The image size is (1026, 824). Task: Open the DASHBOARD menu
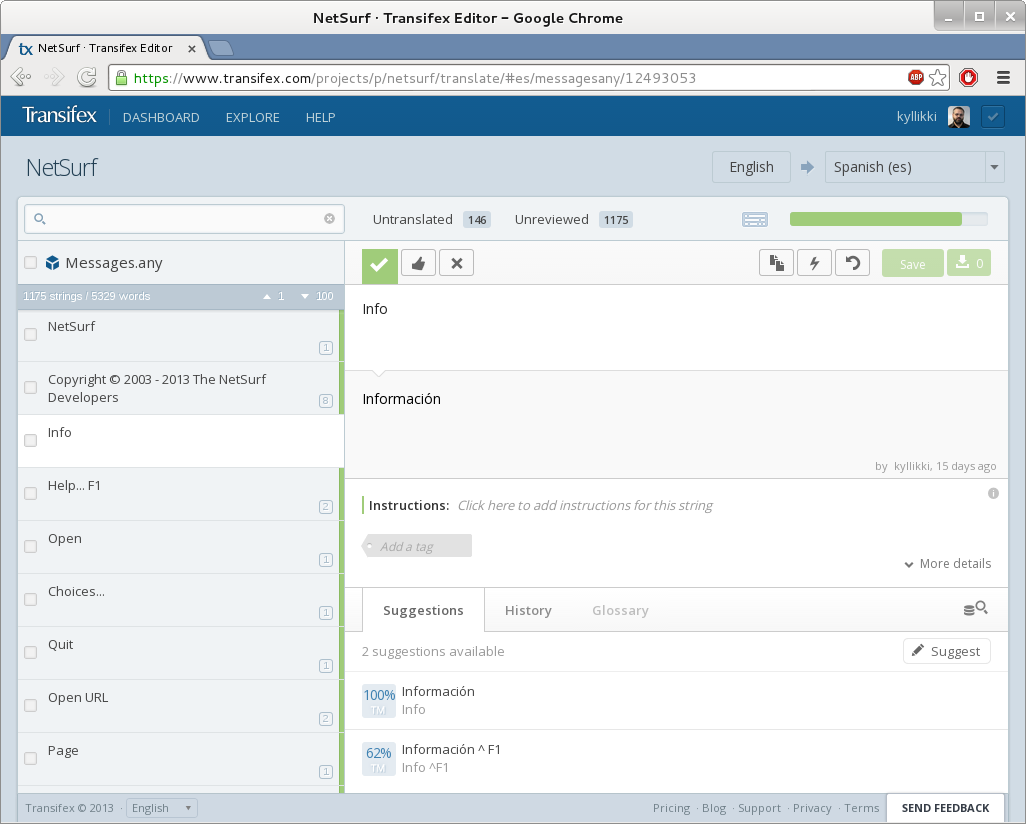pos(161,118)
